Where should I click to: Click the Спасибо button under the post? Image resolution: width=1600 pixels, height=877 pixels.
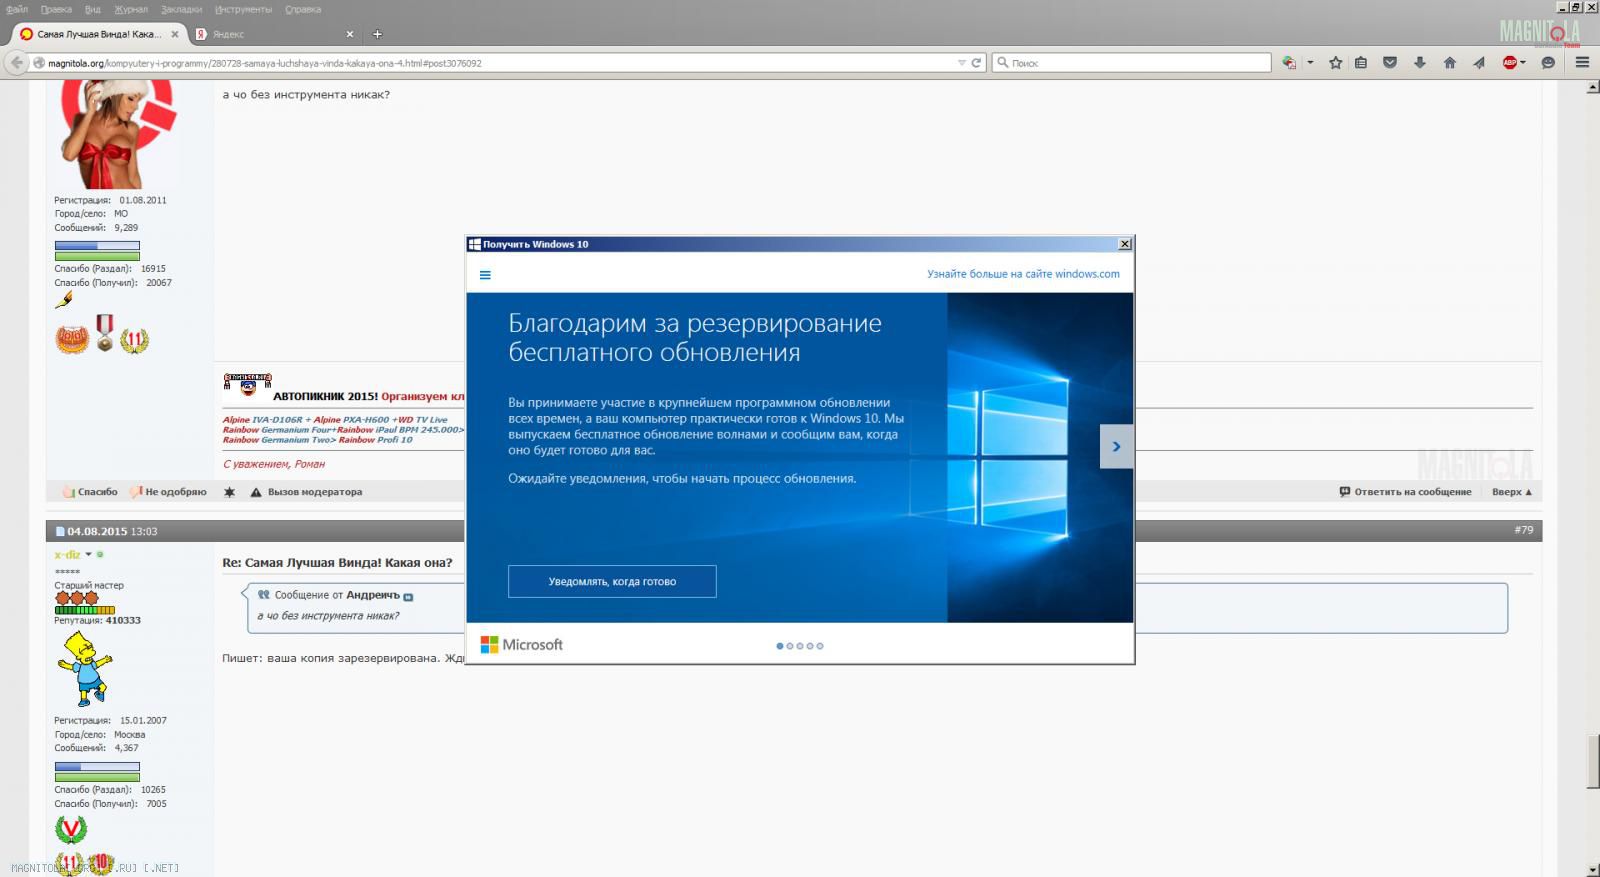90,492
